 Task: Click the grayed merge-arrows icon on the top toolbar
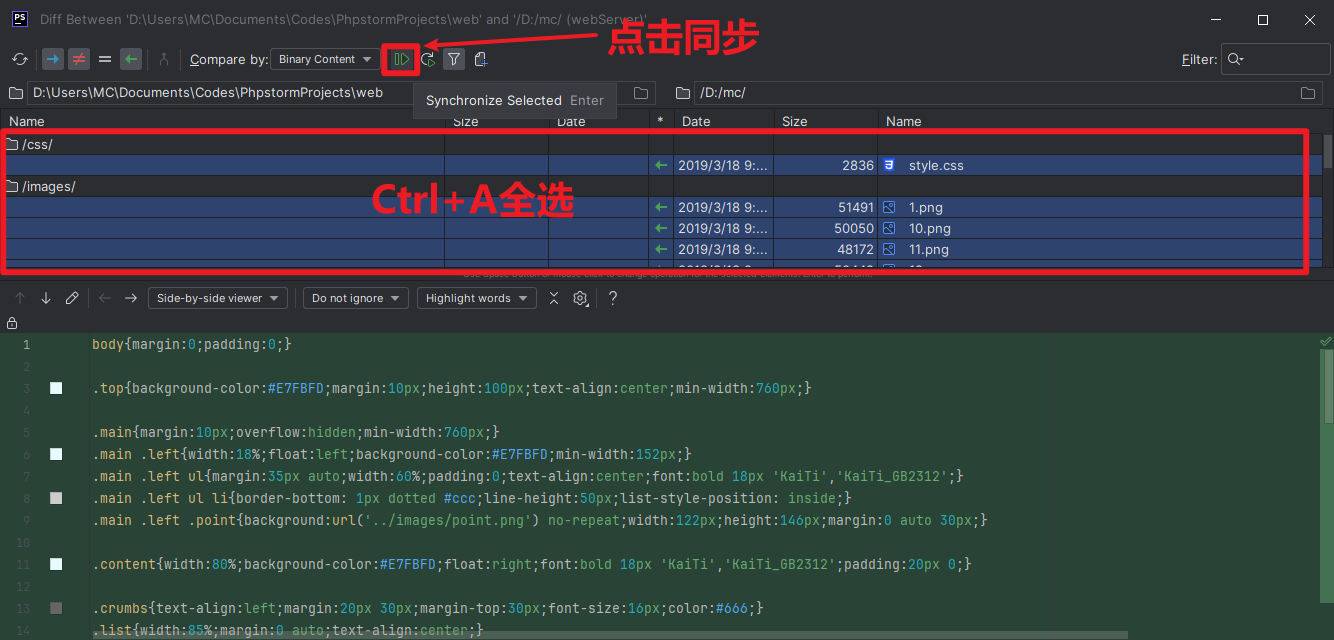click(164, 59)
